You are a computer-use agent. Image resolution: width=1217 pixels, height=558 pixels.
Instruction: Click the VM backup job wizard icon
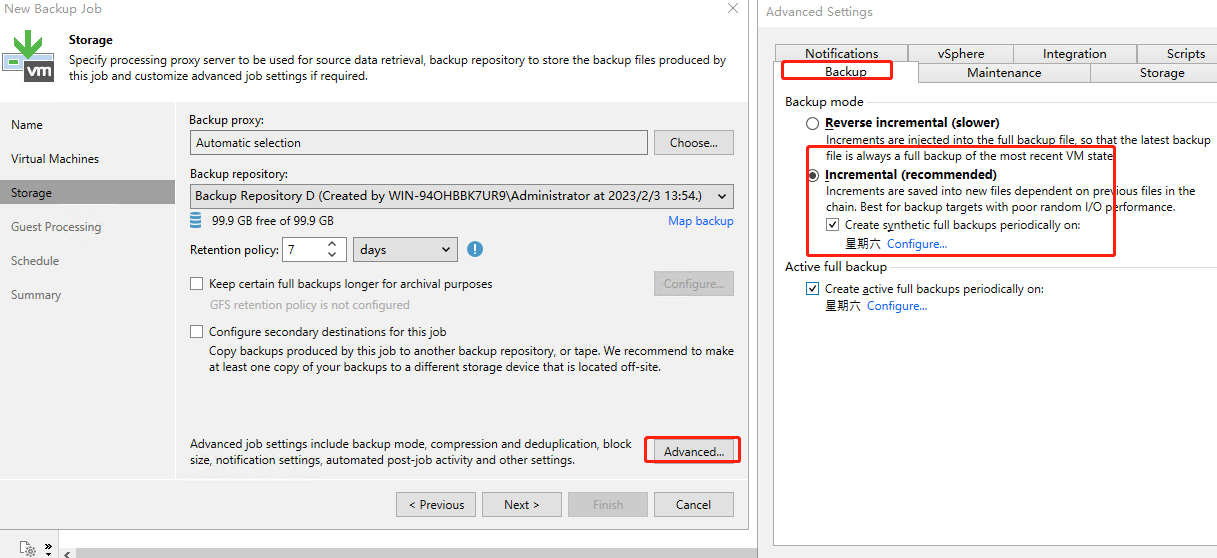(x=28, y=55)
